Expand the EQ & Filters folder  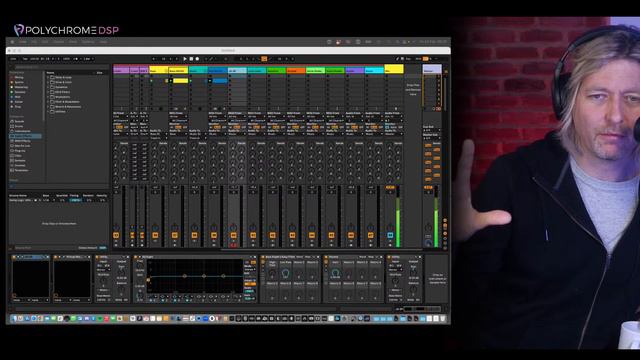[x=48, y=92]
